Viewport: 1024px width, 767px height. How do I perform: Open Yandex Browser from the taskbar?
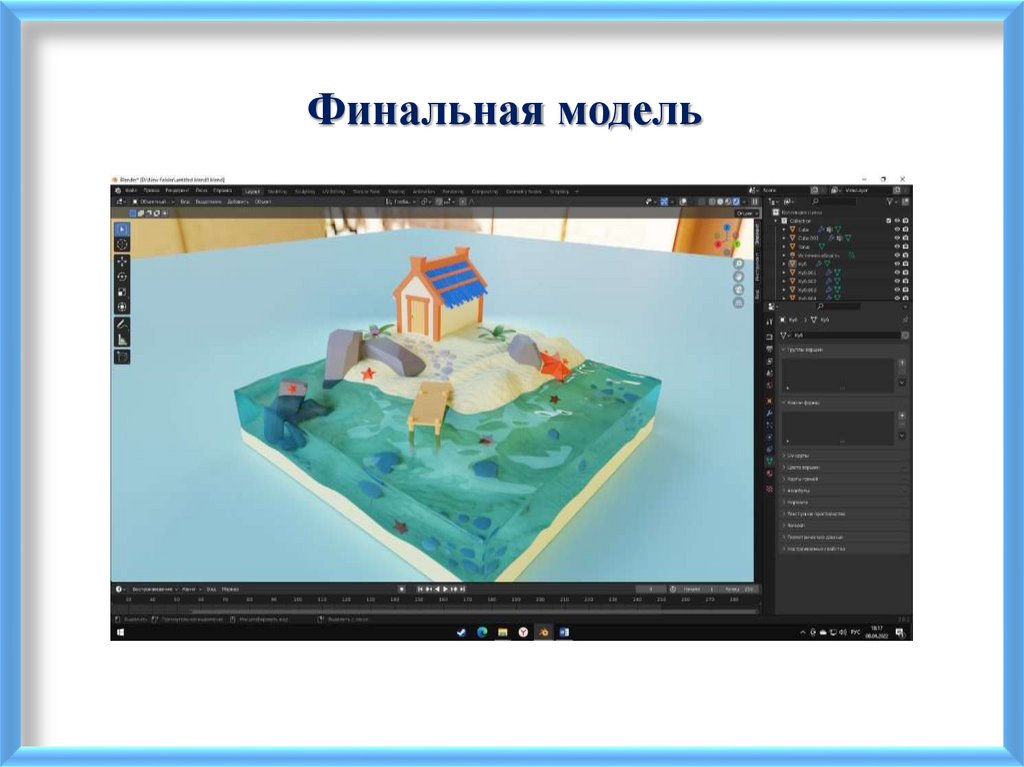pos(523,632)
